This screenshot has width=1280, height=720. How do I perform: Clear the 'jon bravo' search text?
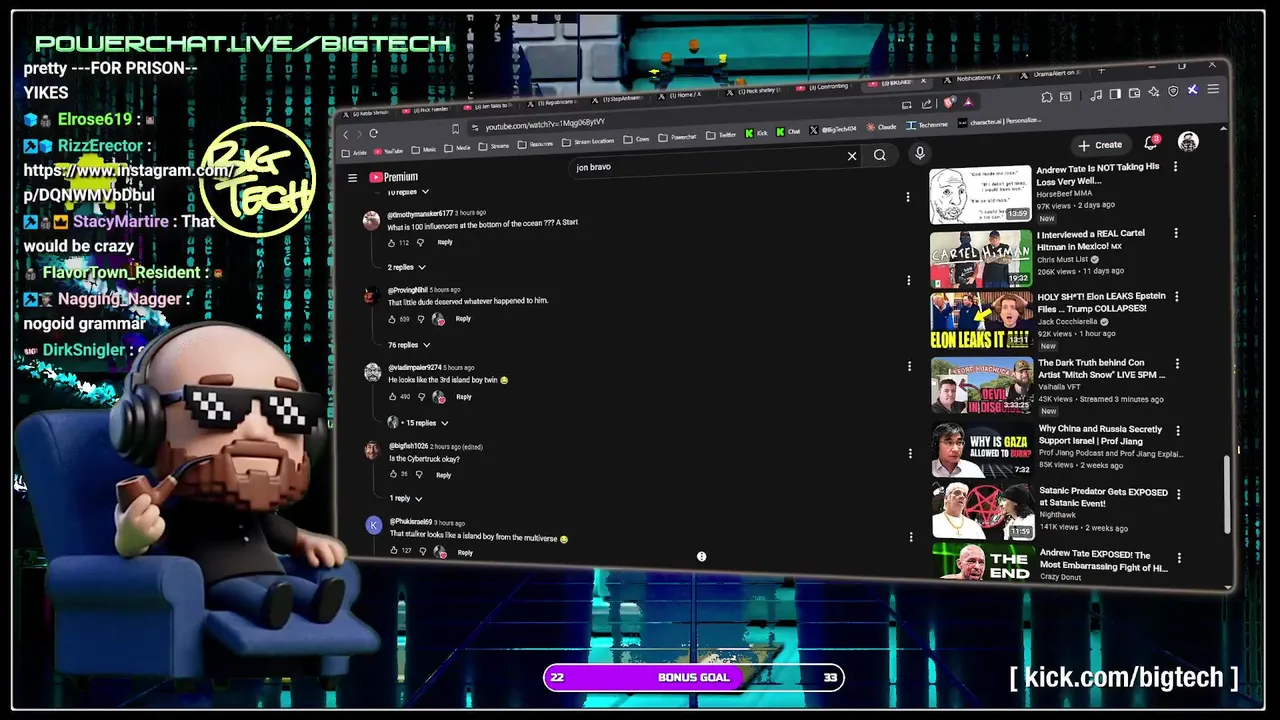click(852, 156)
